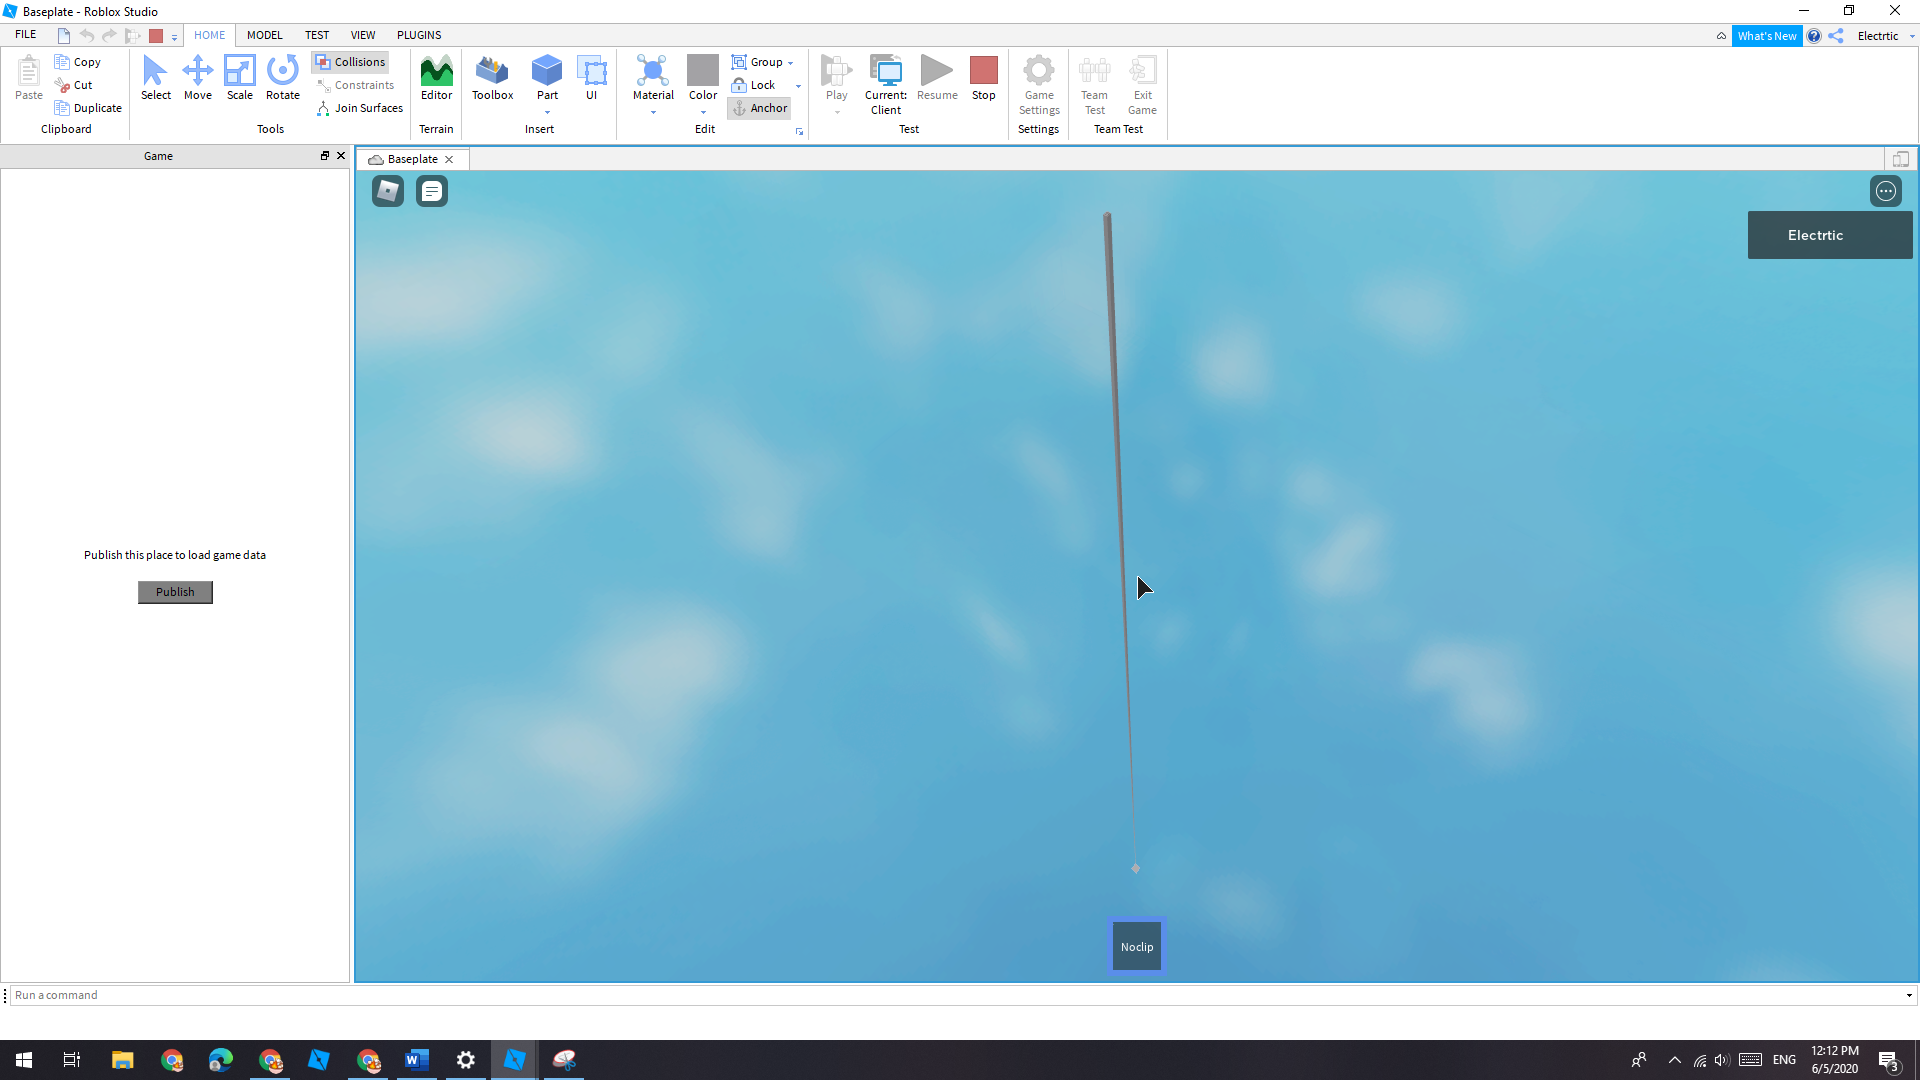Switch to the MODEL ribbon tab
This screenshot has width=1920, height=1080.
(264, 35)
